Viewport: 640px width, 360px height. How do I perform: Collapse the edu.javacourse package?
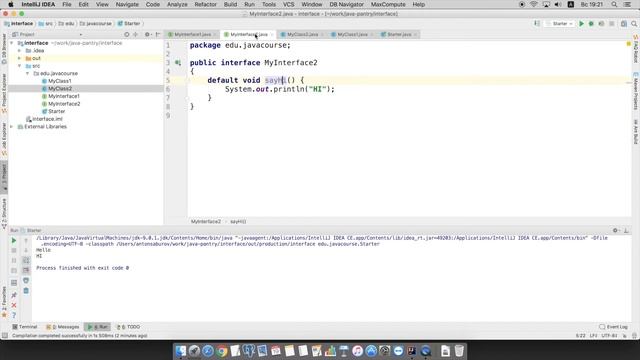coord(27,73)
